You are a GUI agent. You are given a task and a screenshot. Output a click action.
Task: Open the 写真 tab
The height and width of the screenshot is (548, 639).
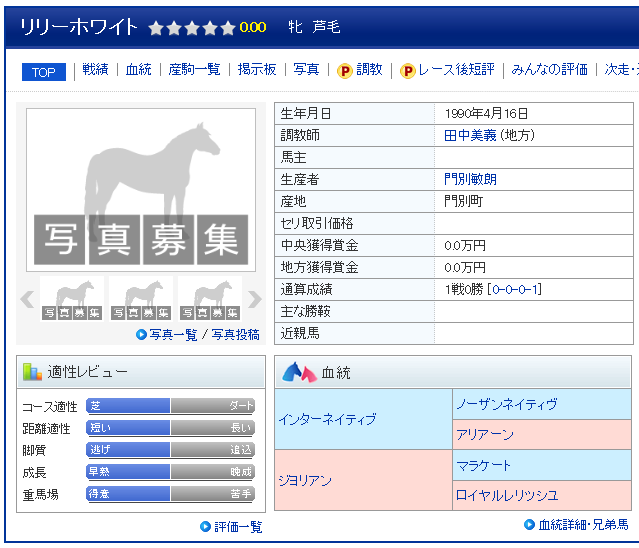pyautogui.click(x=306, y=69)
